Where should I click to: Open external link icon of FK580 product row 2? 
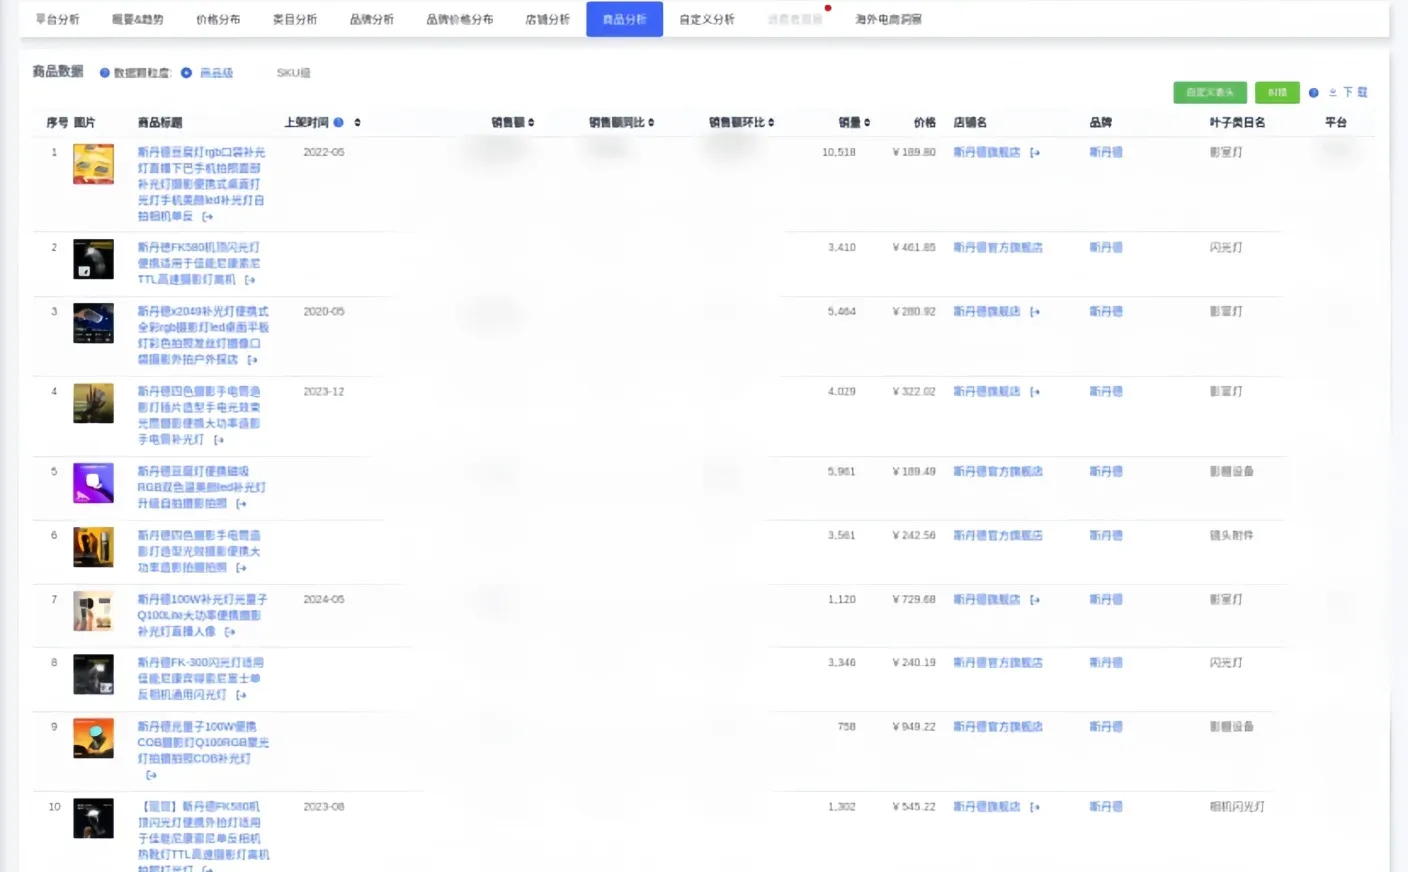[x=250, y=280]
